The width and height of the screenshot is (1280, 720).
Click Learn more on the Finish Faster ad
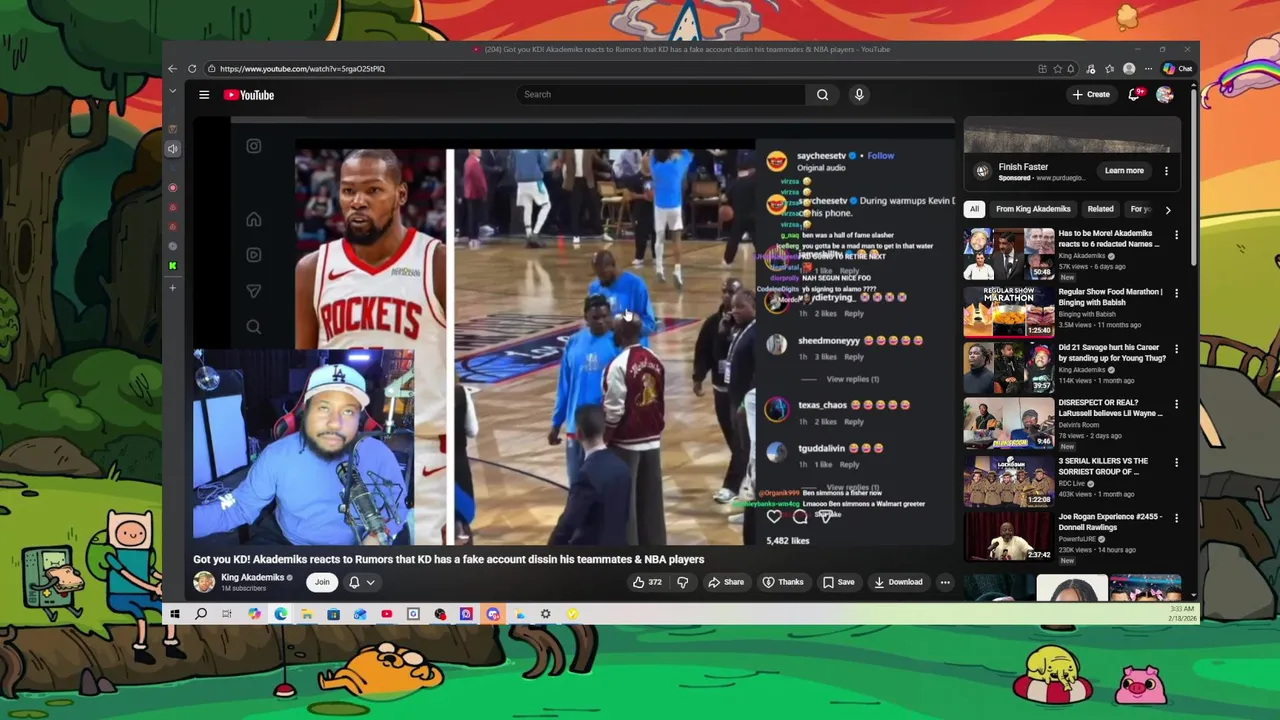1124,171
